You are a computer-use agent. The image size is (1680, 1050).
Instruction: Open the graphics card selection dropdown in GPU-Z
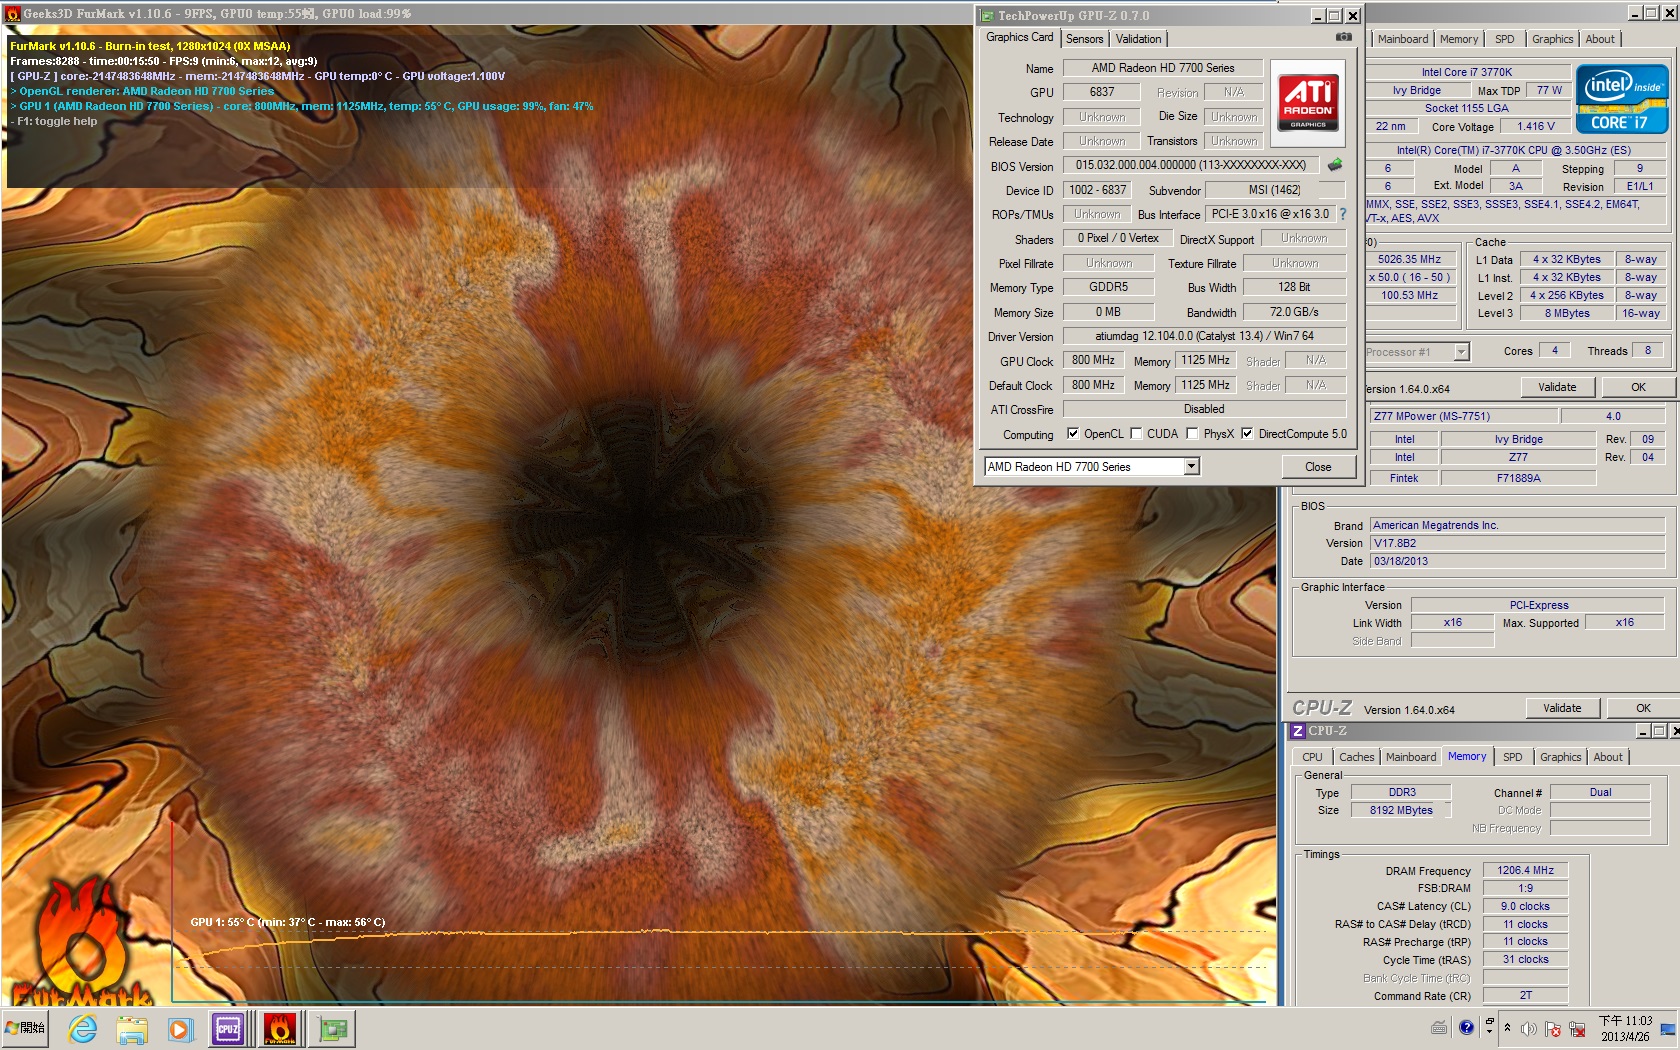click(1190, 466)
